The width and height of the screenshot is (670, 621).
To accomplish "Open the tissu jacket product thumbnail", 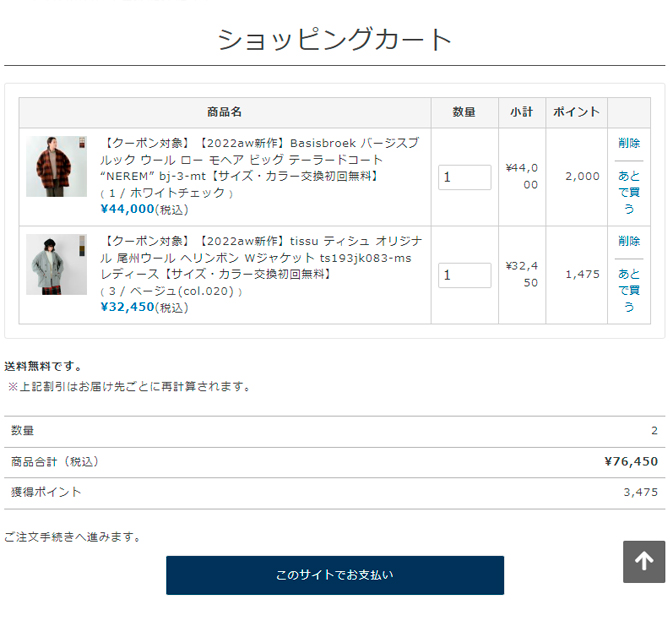I will 56,264.
